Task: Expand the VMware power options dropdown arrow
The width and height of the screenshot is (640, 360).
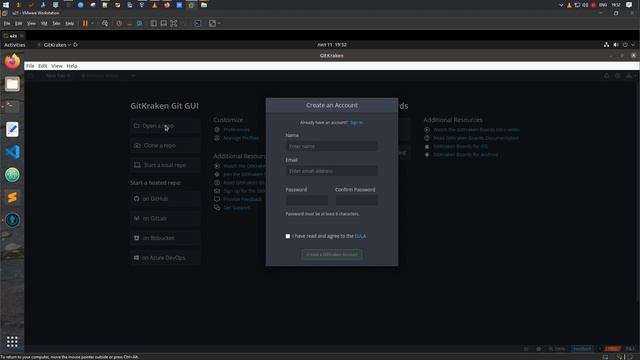Action: tap(92, 24)
